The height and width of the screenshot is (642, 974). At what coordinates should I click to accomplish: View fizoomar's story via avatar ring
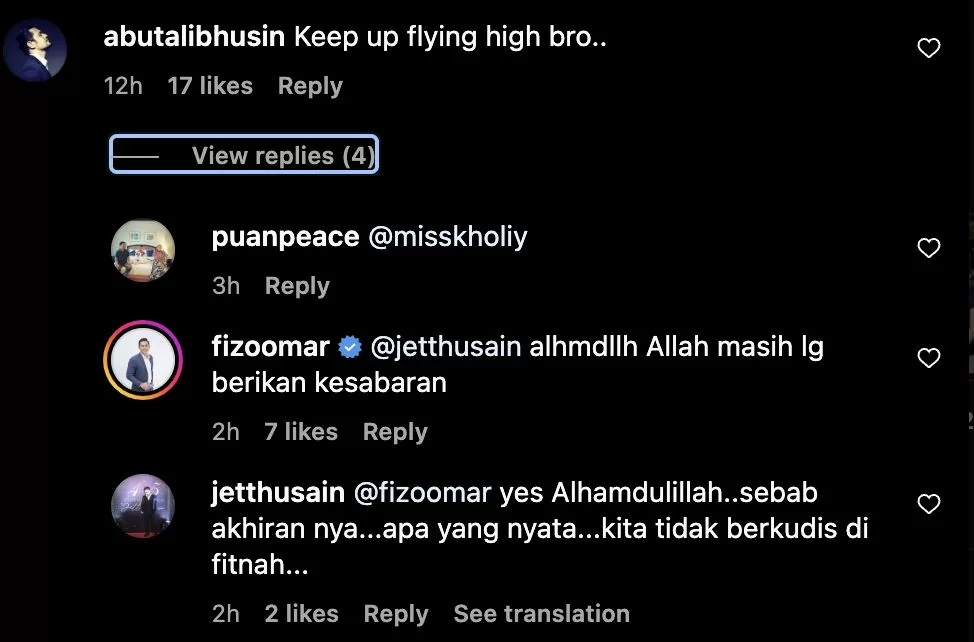coord(143,360)
